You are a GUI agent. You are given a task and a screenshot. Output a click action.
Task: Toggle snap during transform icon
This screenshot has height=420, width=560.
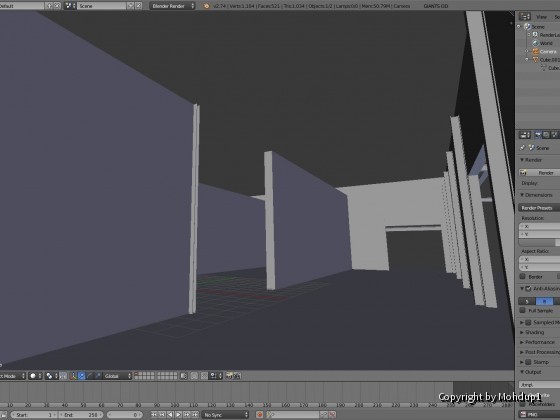pyautogui.click(x=204, y=376)
